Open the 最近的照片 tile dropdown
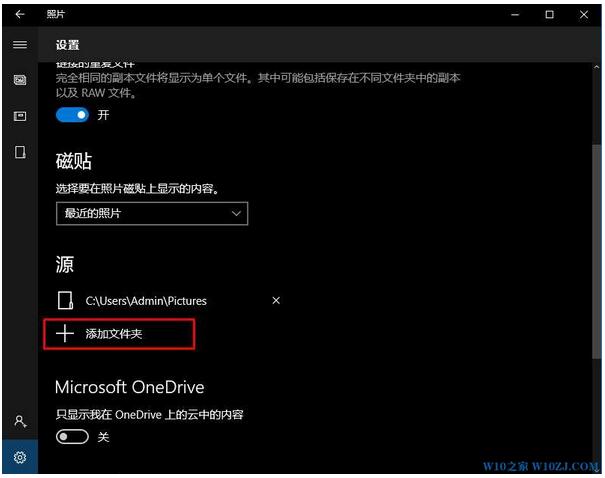 (x=152, y=213)
